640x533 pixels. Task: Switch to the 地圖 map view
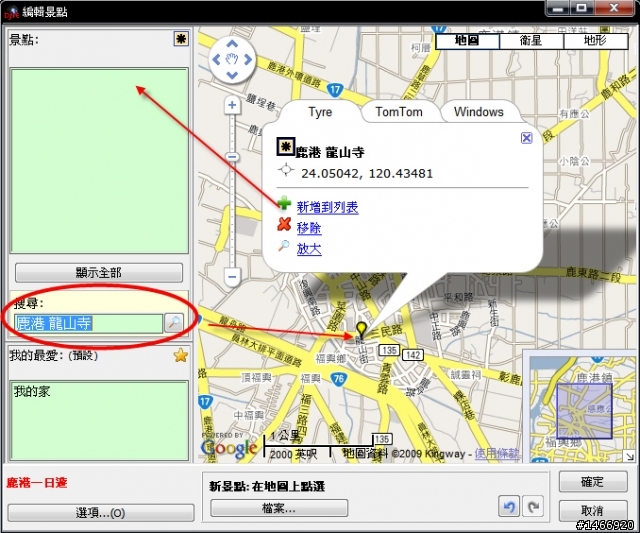tap(467, 41)
